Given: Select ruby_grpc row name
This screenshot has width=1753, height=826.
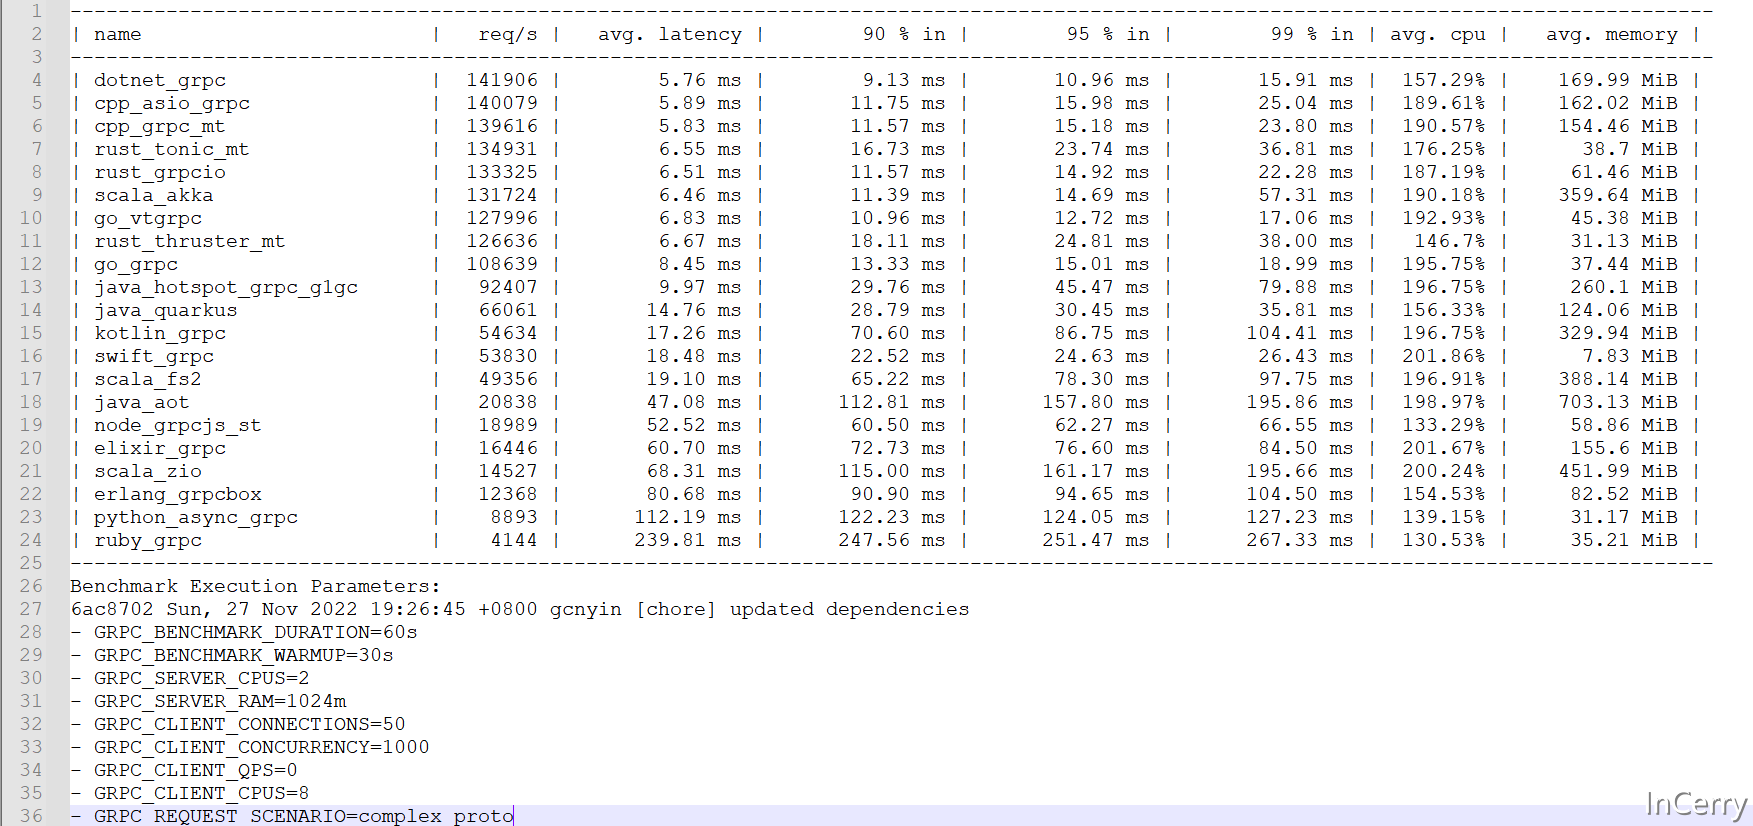Looking at the screenshot, I should [x=148, y=540].
